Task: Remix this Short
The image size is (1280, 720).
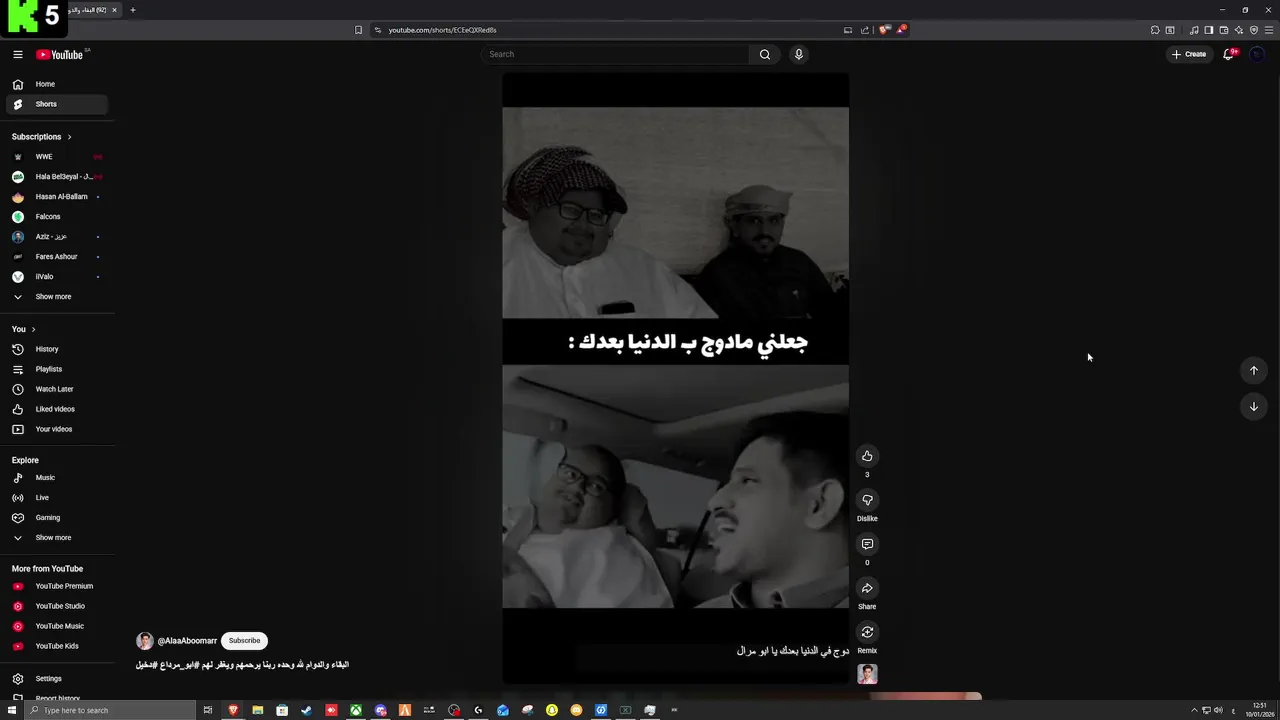Action: (x=867, y=632)
